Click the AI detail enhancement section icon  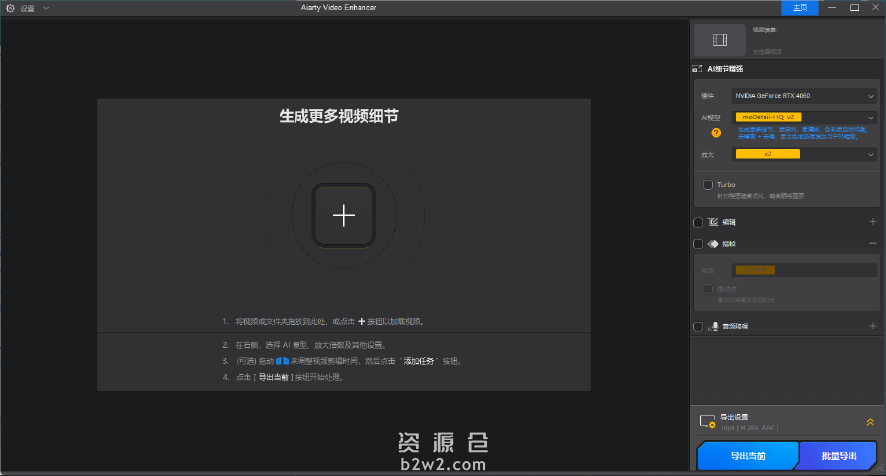click(x=698, y=69)
